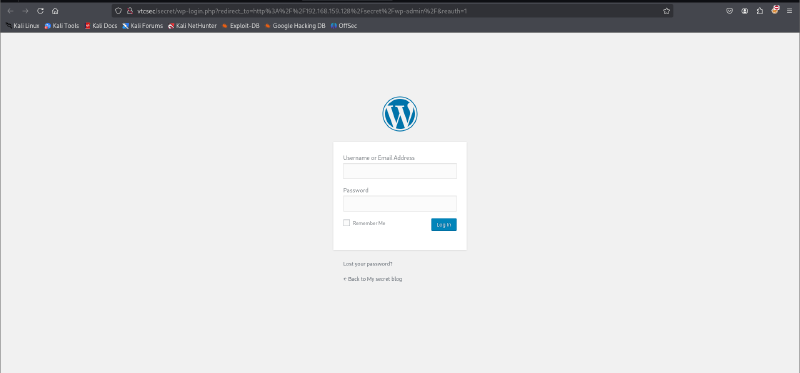Image resolution: width=800 pixels, height=373 pixels.
Task: Click the WordPress logo
Action: [400, 114]
